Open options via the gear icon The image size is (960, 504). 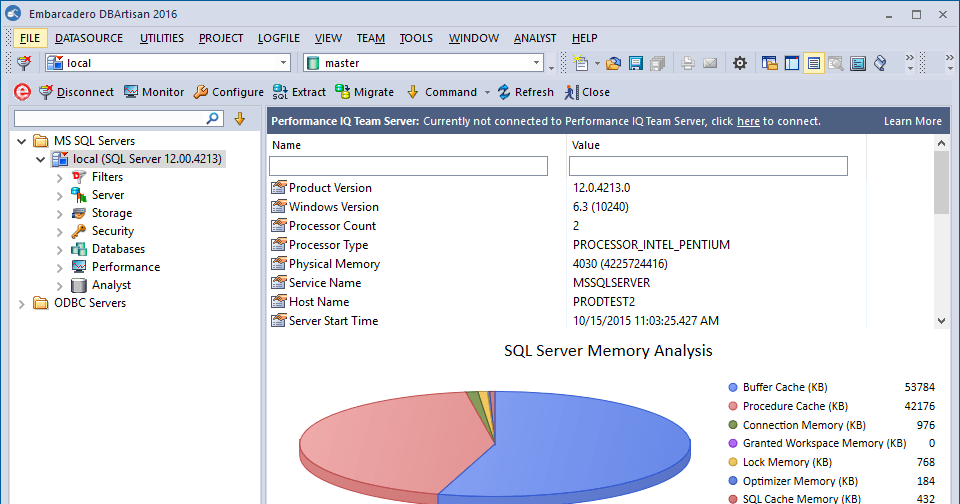click(740, 63)
